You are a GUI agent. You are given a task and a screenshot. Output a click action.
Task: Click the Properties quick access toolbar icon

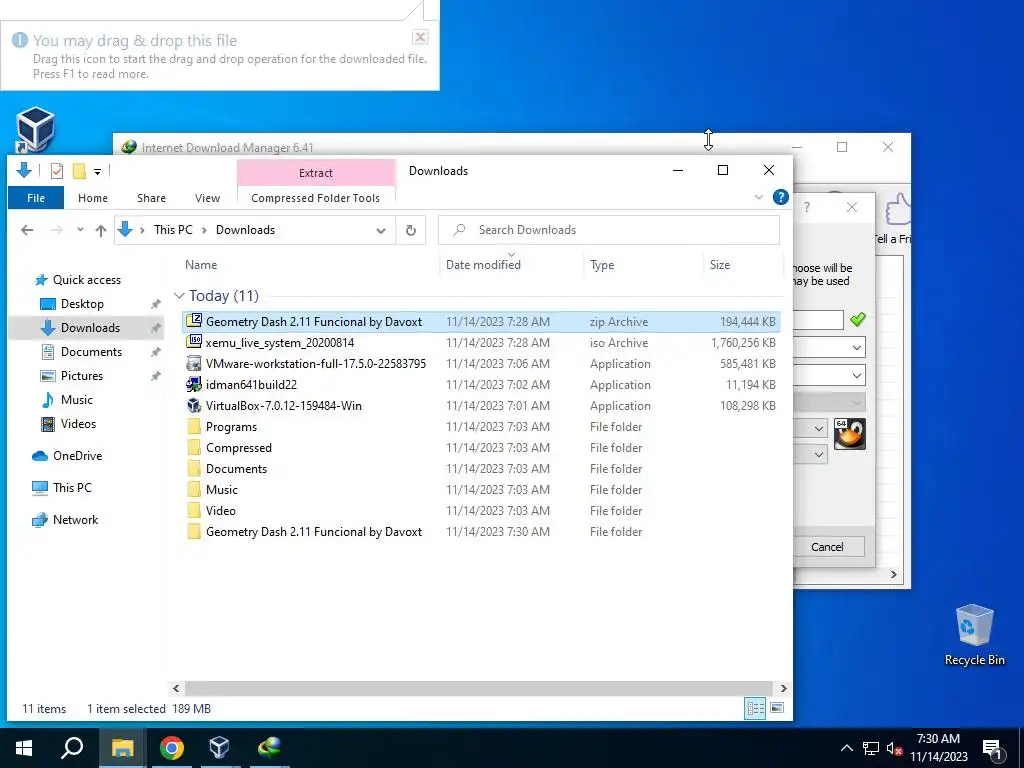[57, 171]
